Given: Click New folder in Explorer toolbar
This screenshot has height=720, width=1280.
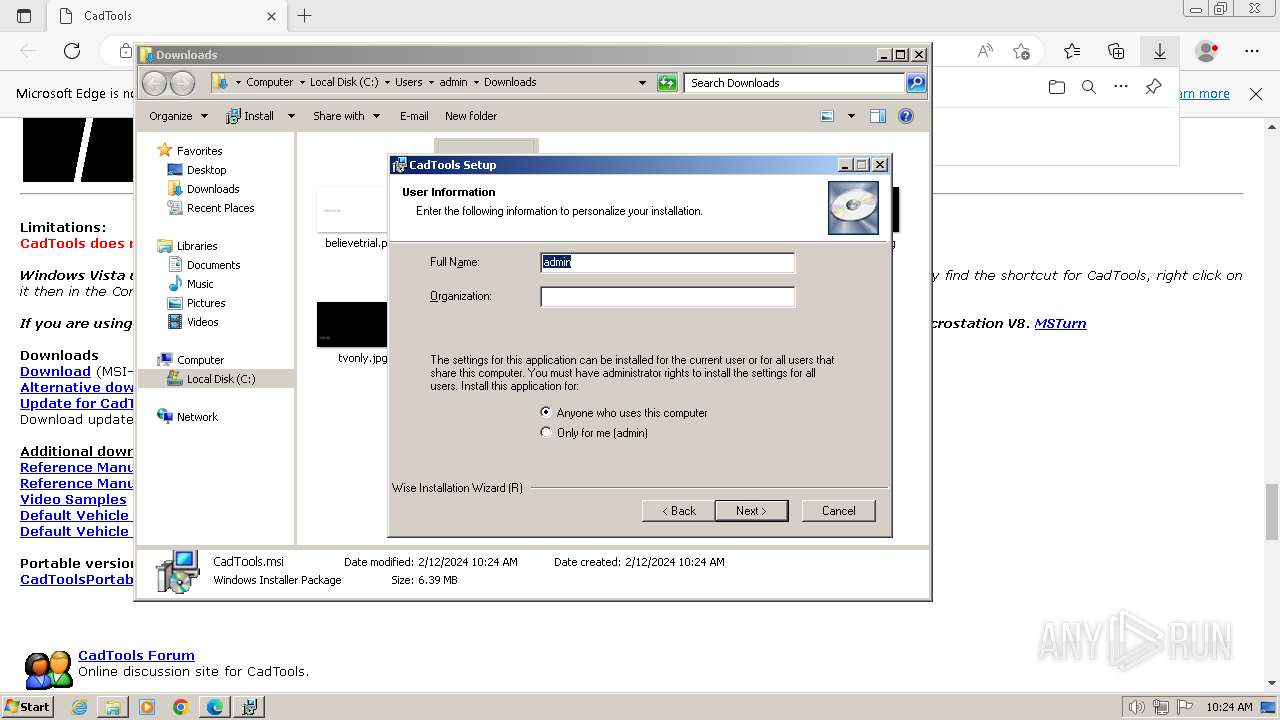Looking at the screenshot, I should (x=471, y=116).
